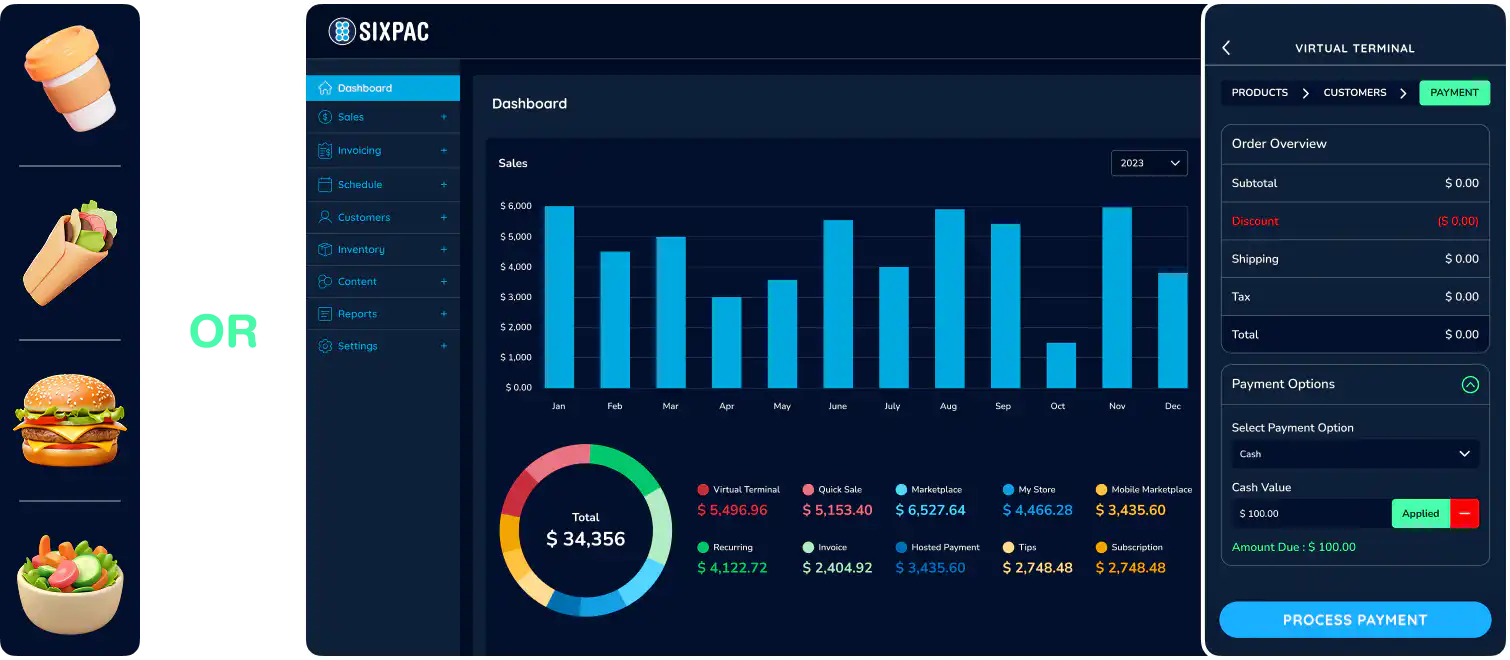Go back using Virtual Terminal back arrow
Viewport: 1510px width, 660px height.
tap(1227, 48)
